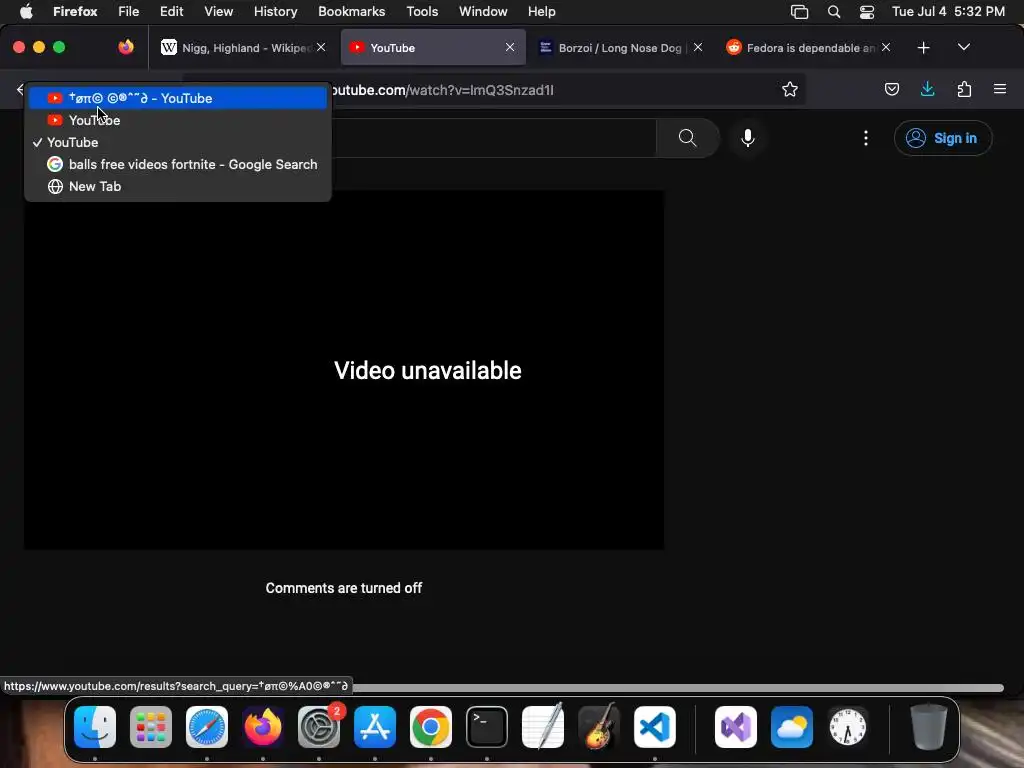Open Terminal from the Dock
The width and height of the screenshot is (1024, 768).
pos(487,726)
